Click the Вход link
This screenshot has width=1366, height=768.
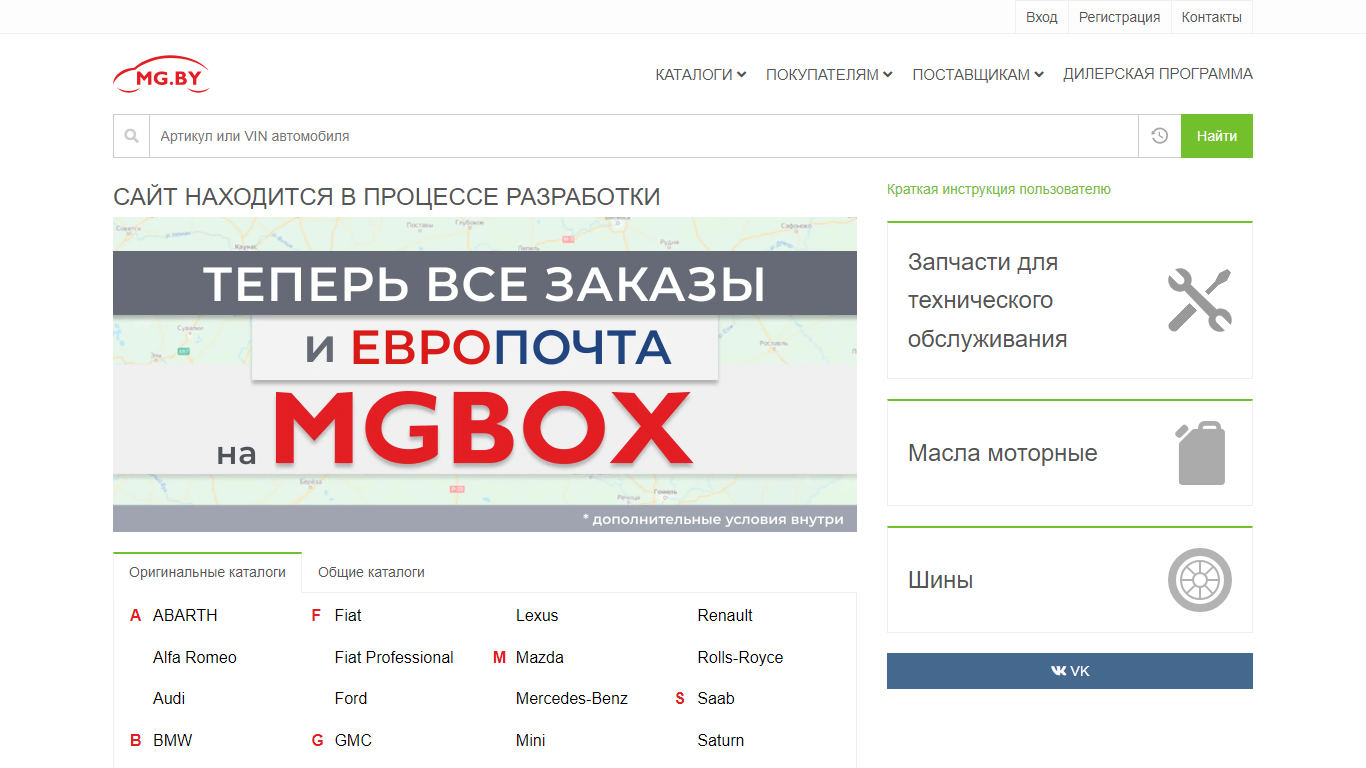pos(1041,17)
